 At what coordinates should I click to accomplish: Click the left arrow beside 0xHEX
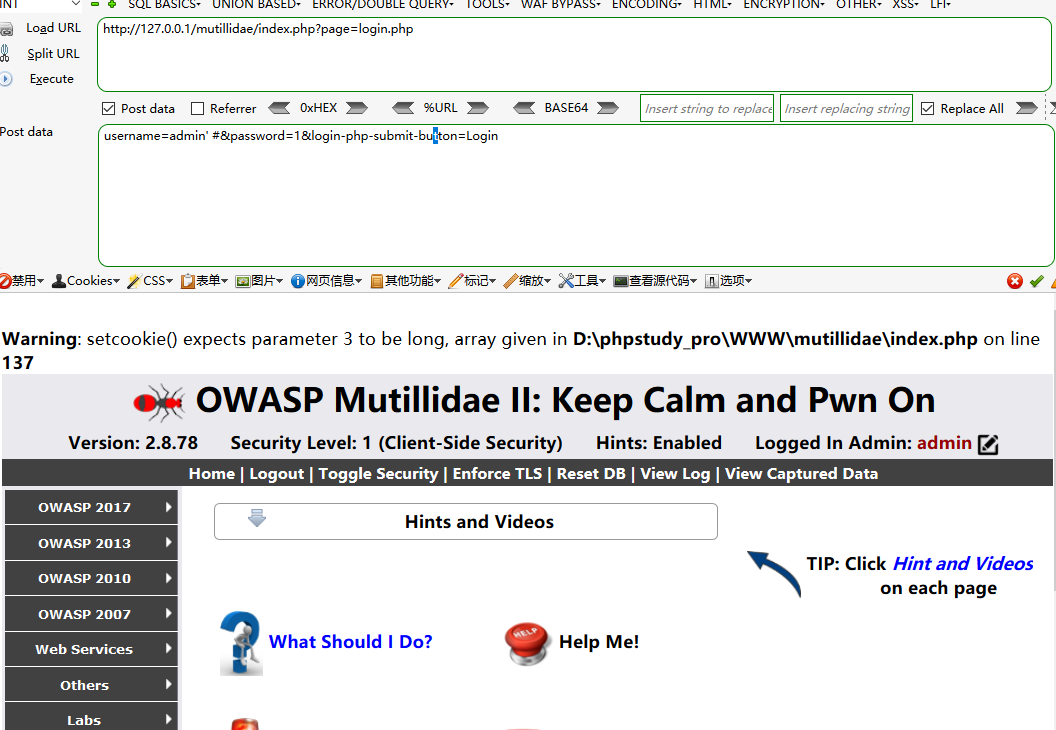tap(279, 108)
